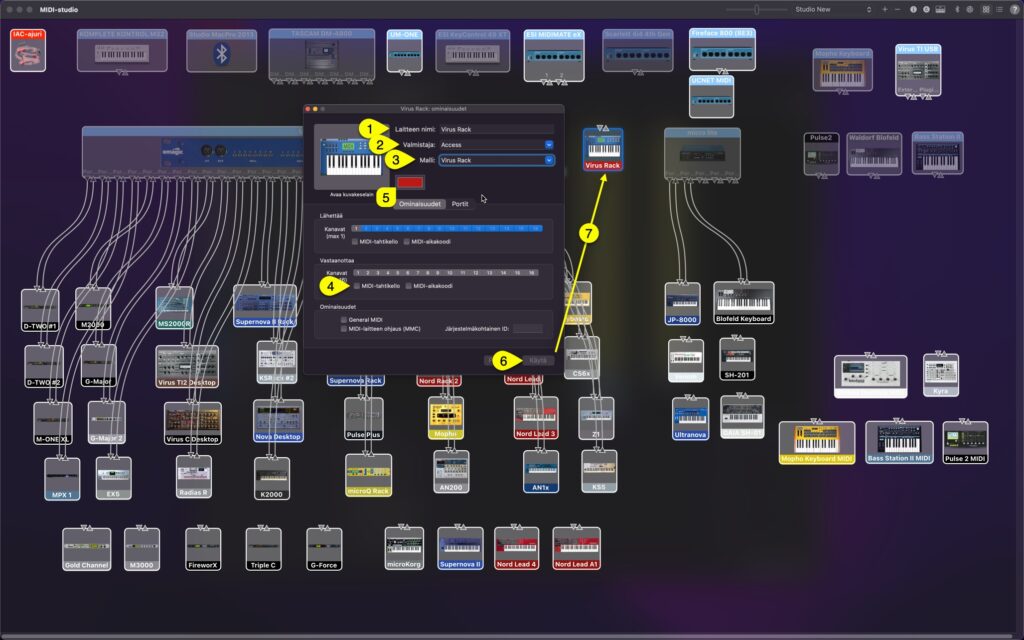Enable the MIDI-tahtikello receive checkbox
The image size is (1024, 640).
pos(358,285)
